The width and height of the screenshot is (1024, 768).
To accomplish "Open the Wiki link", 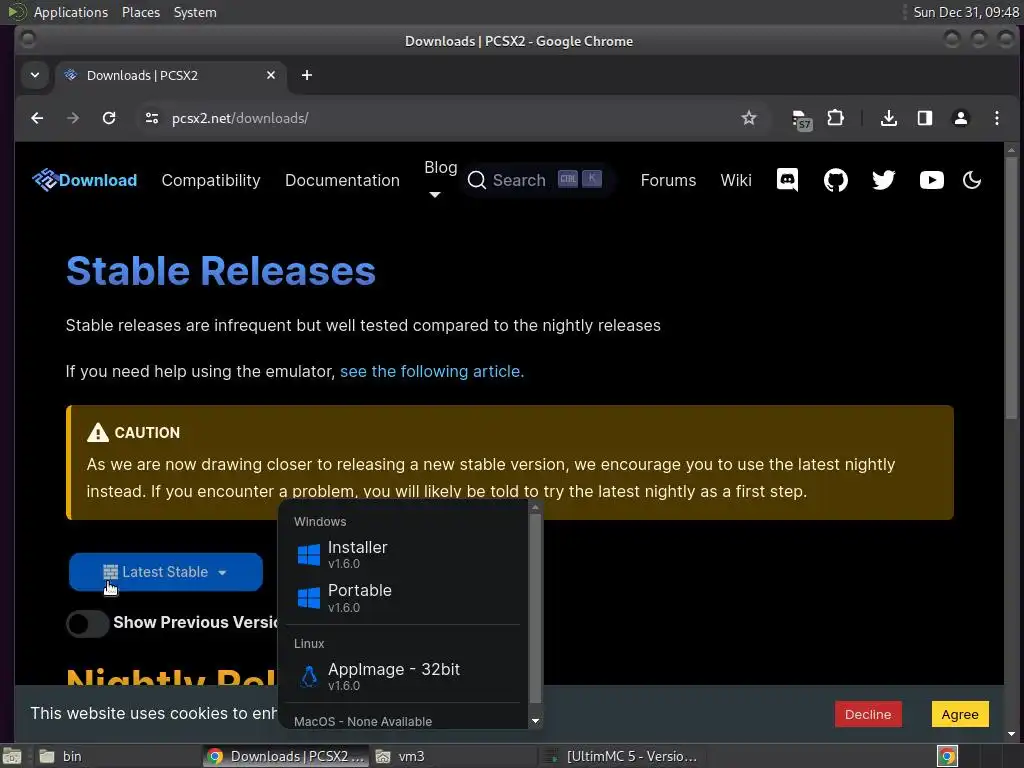I will 736,180.
